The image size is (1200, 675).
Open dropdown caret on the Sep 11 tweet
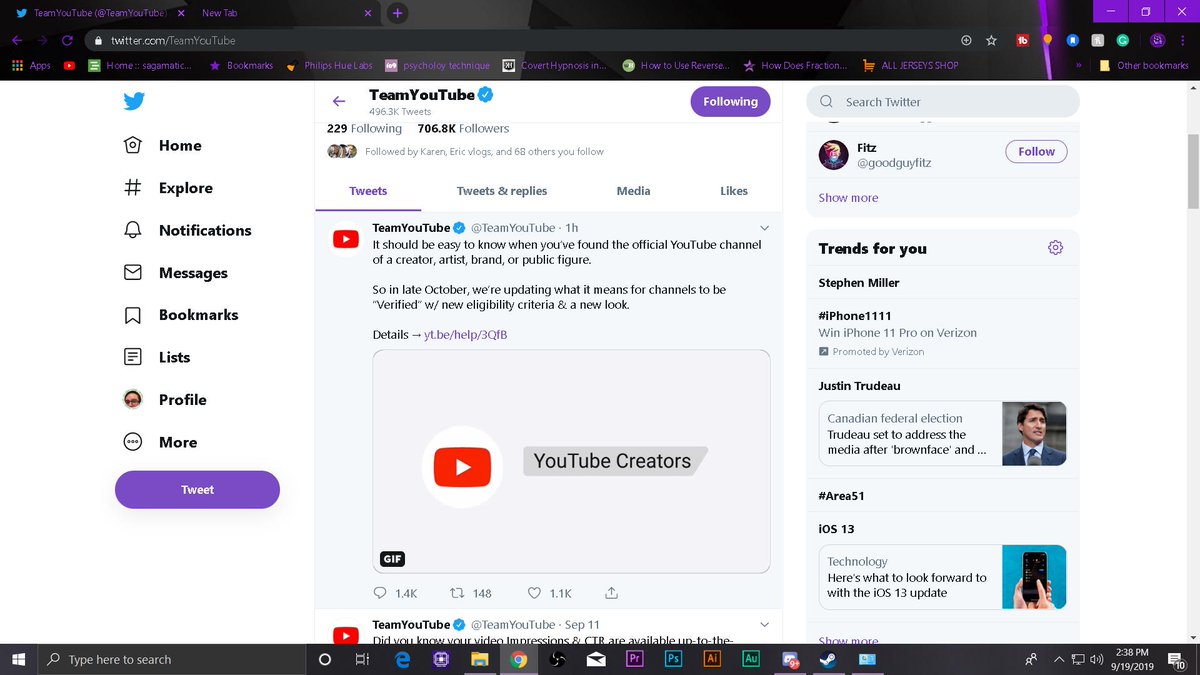764,624
